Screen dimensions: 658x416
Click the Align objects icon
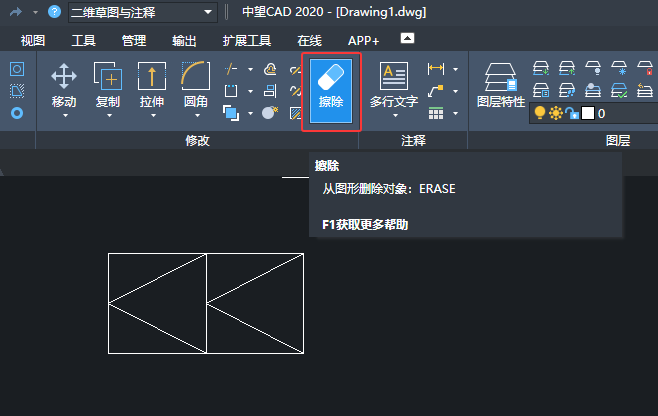pos(270,91)
